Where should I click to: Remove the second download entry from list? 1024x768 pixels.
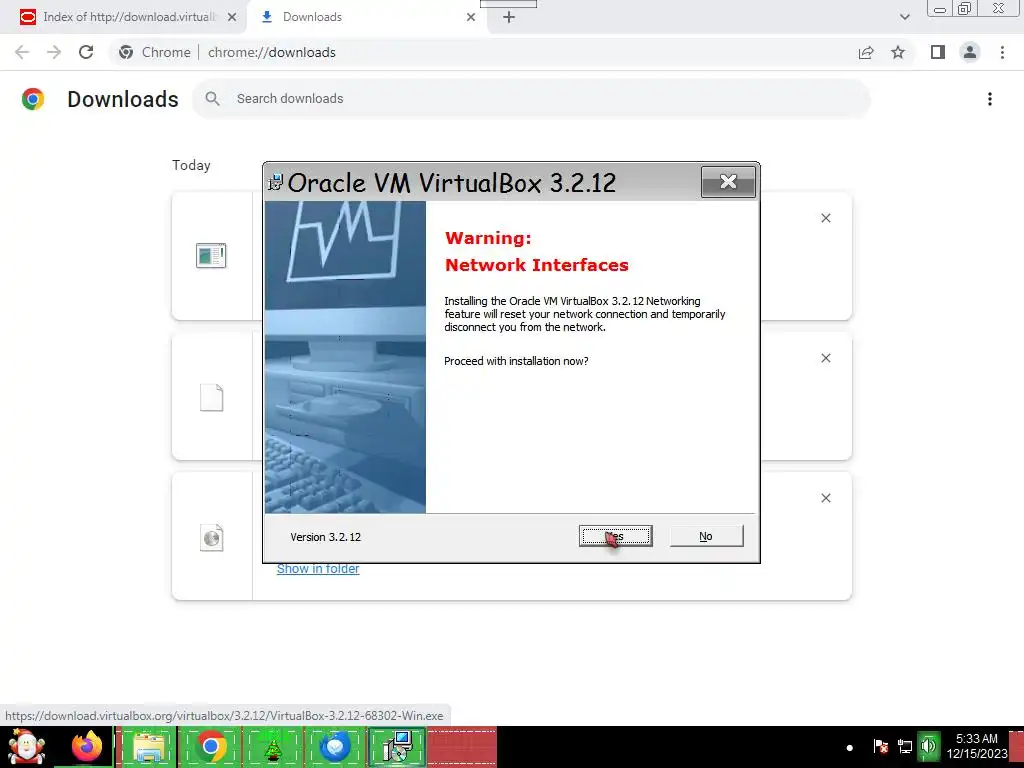coord(826,358)
